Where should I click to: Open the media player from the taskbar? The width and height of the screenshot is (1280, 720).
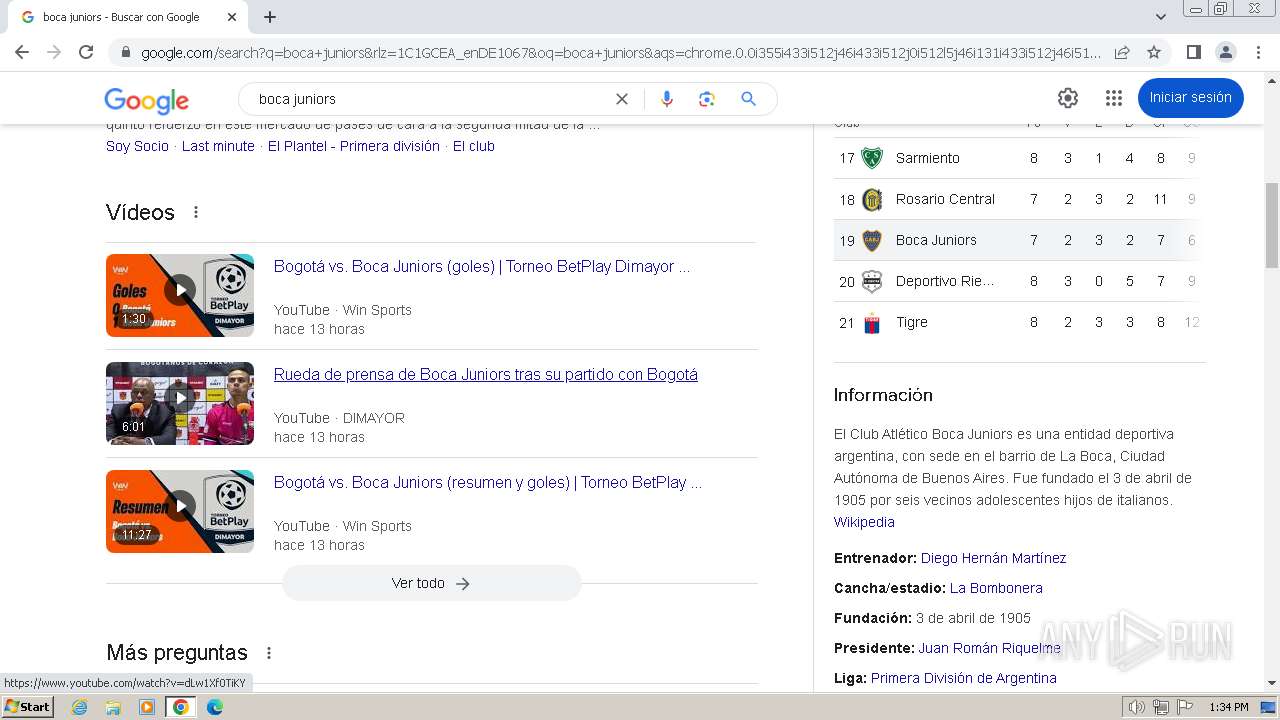[147, 707]
